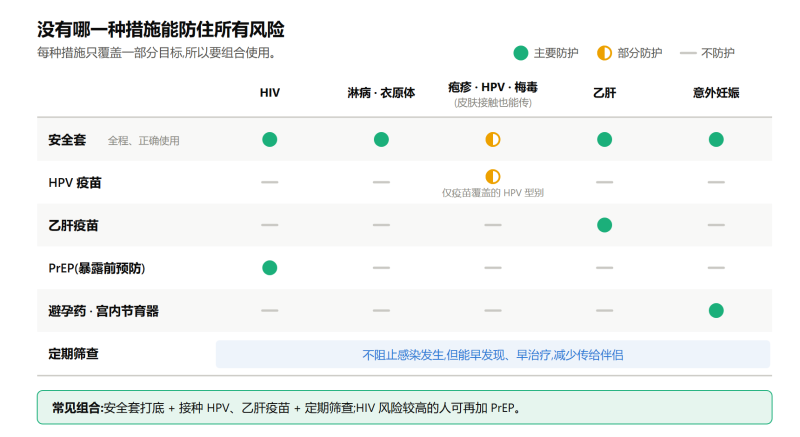Screen dimensions: 800x437
Task: Click the dash for HPV 疫苗 under 乙肝
Action: (x=605, y=182)
